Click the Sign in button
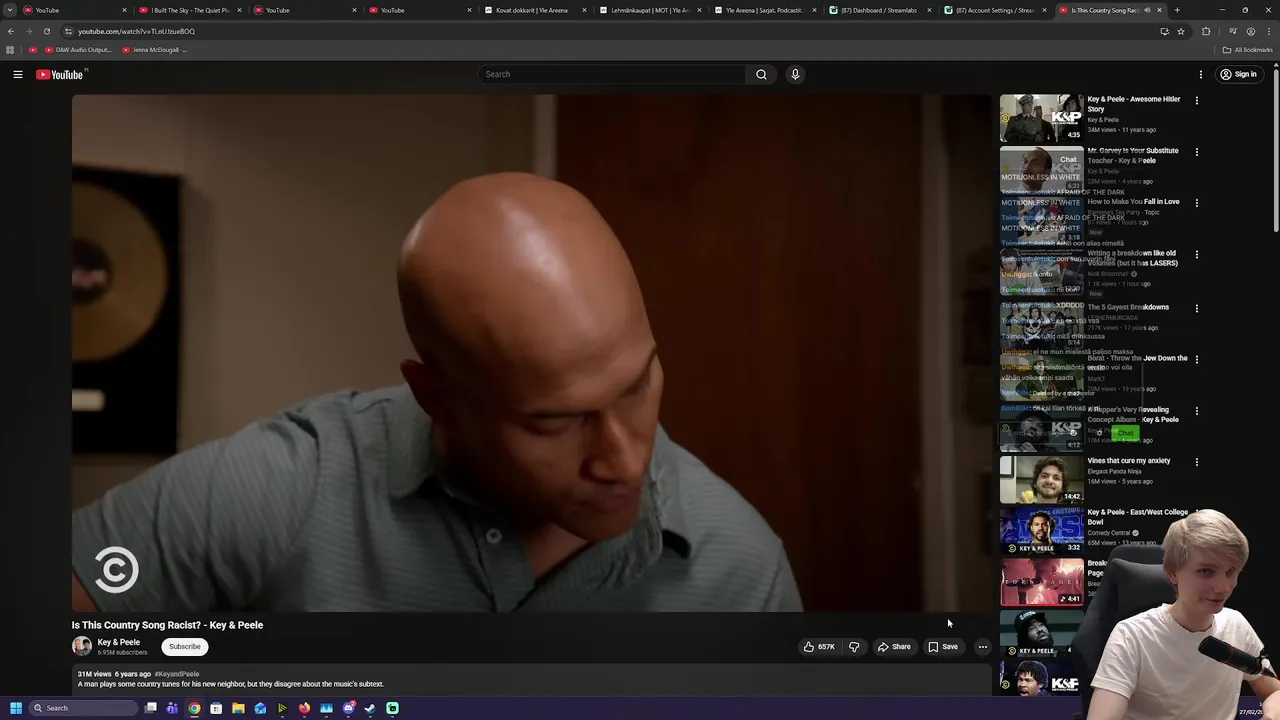The width and height of the screenshot is (1280, 720). coord(1238,74)
